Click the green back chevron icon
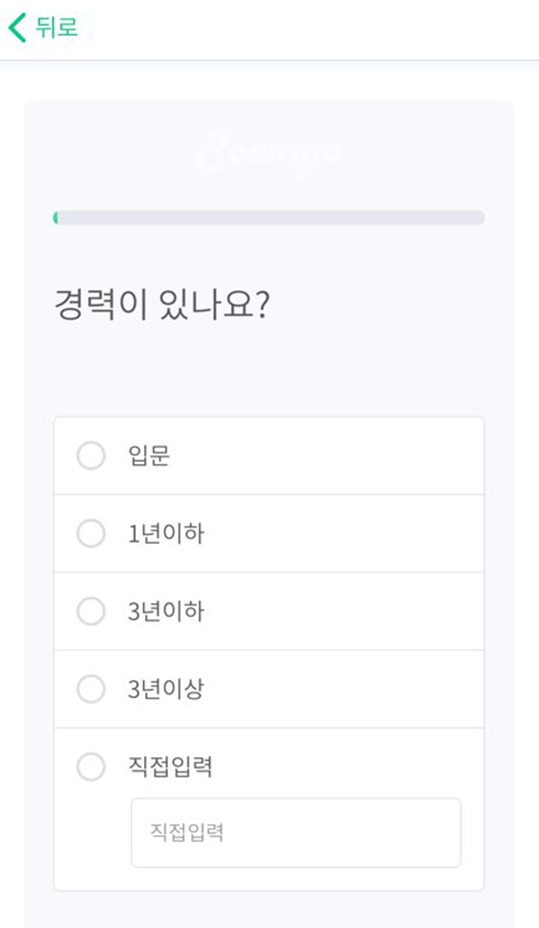The image size is (539, 928). (x=17, y=28)
